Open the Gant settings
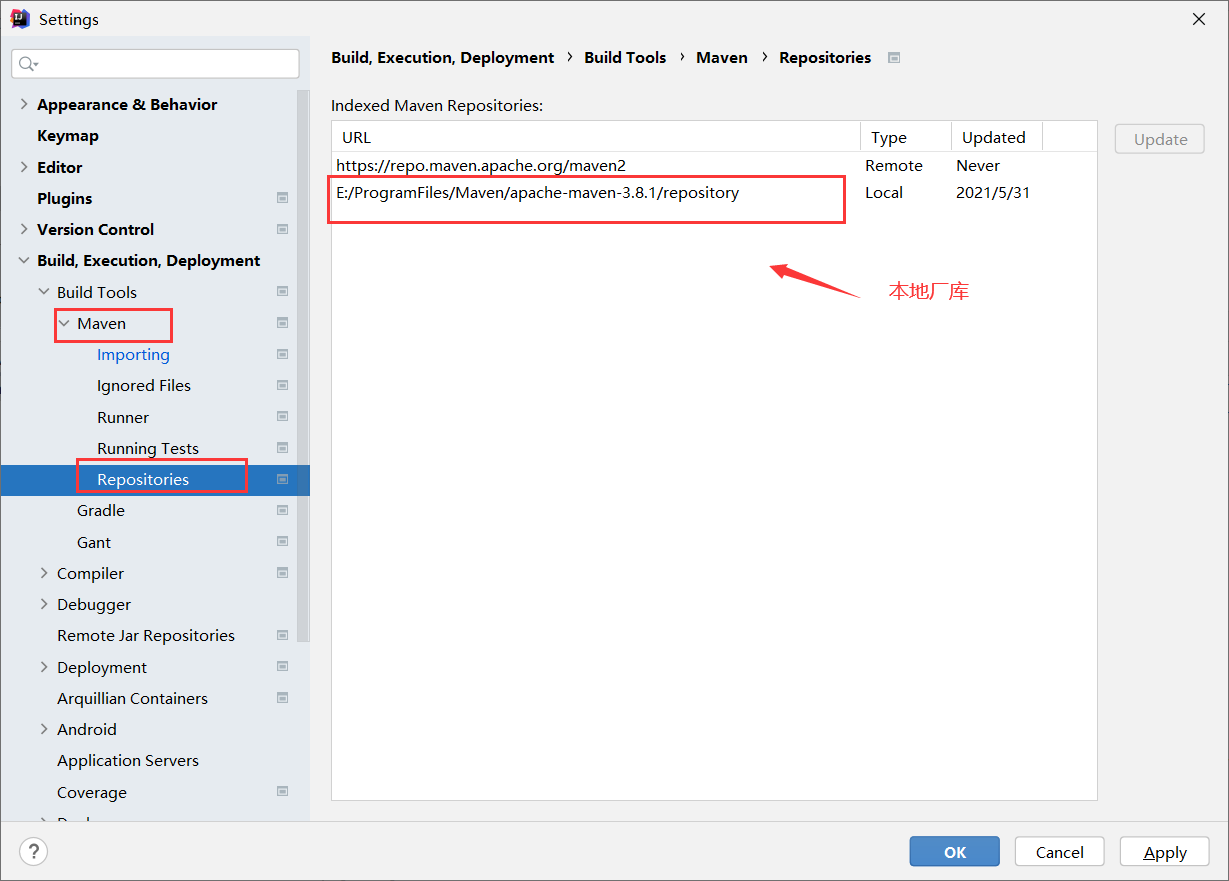The height and width of the screenshot is (881, 1229). [94, 542]
